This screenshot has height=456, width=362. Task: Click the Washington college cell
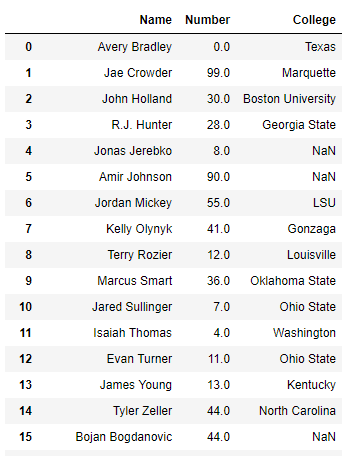point(304,333)
